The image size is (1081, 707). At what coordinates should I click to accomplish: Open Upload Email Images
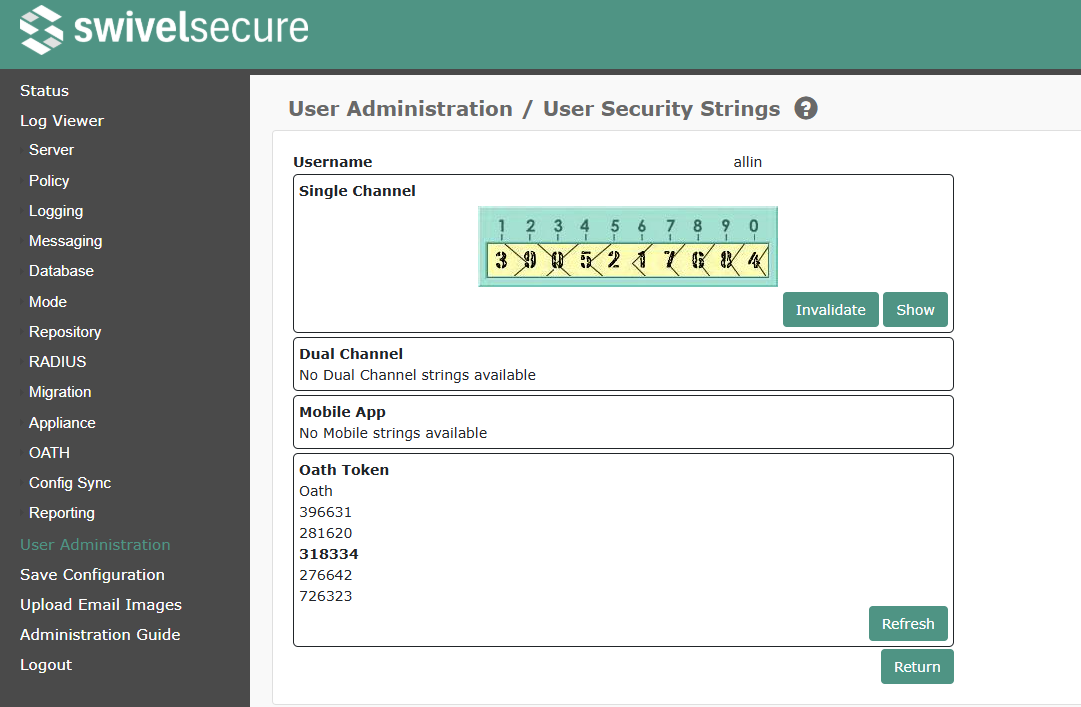click(x=101, y=604)
